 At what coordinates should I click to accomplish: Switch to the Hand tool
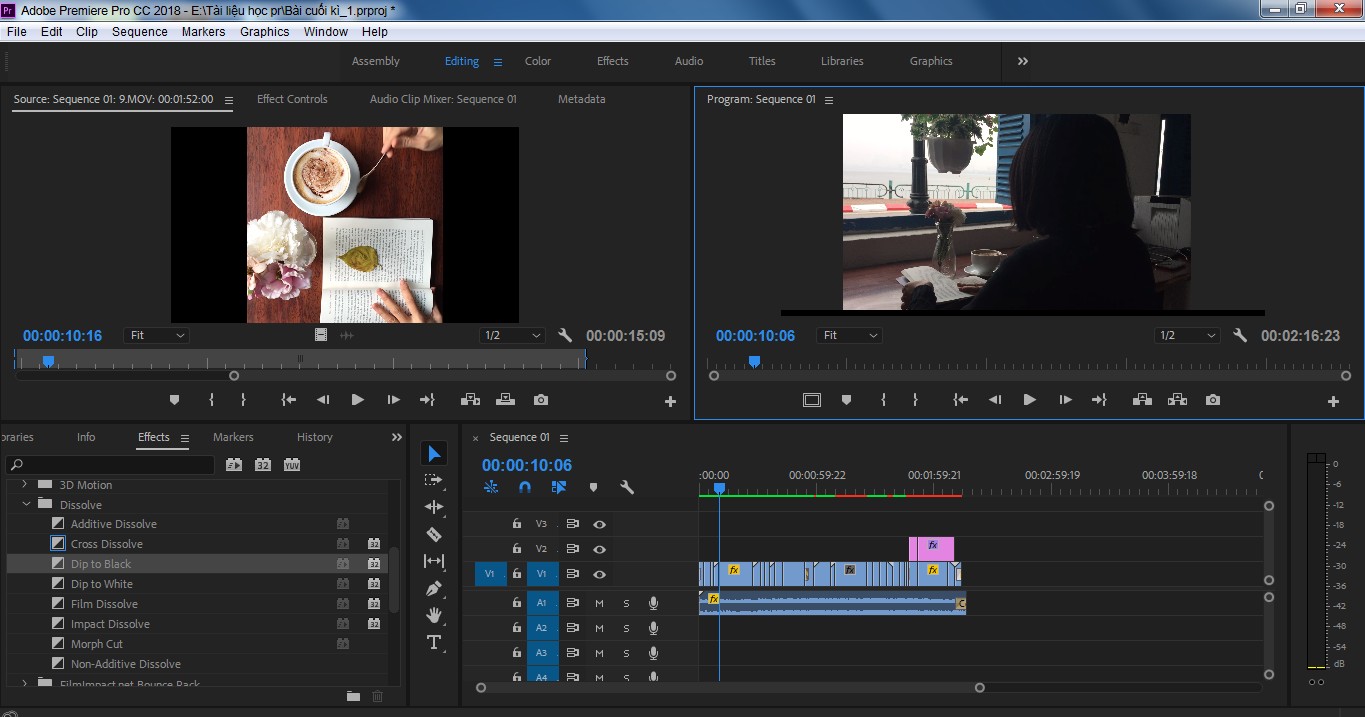(x=434, y=615)
